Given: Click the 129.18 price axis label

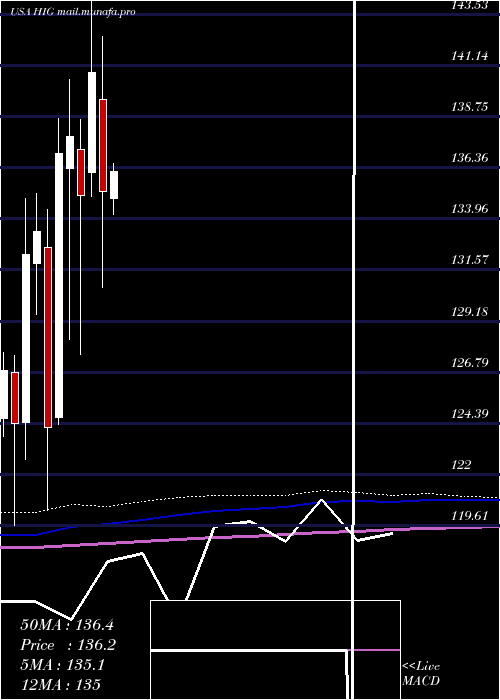Looking at the screenshot, I should pyautogui.click(x=470, y=311).
